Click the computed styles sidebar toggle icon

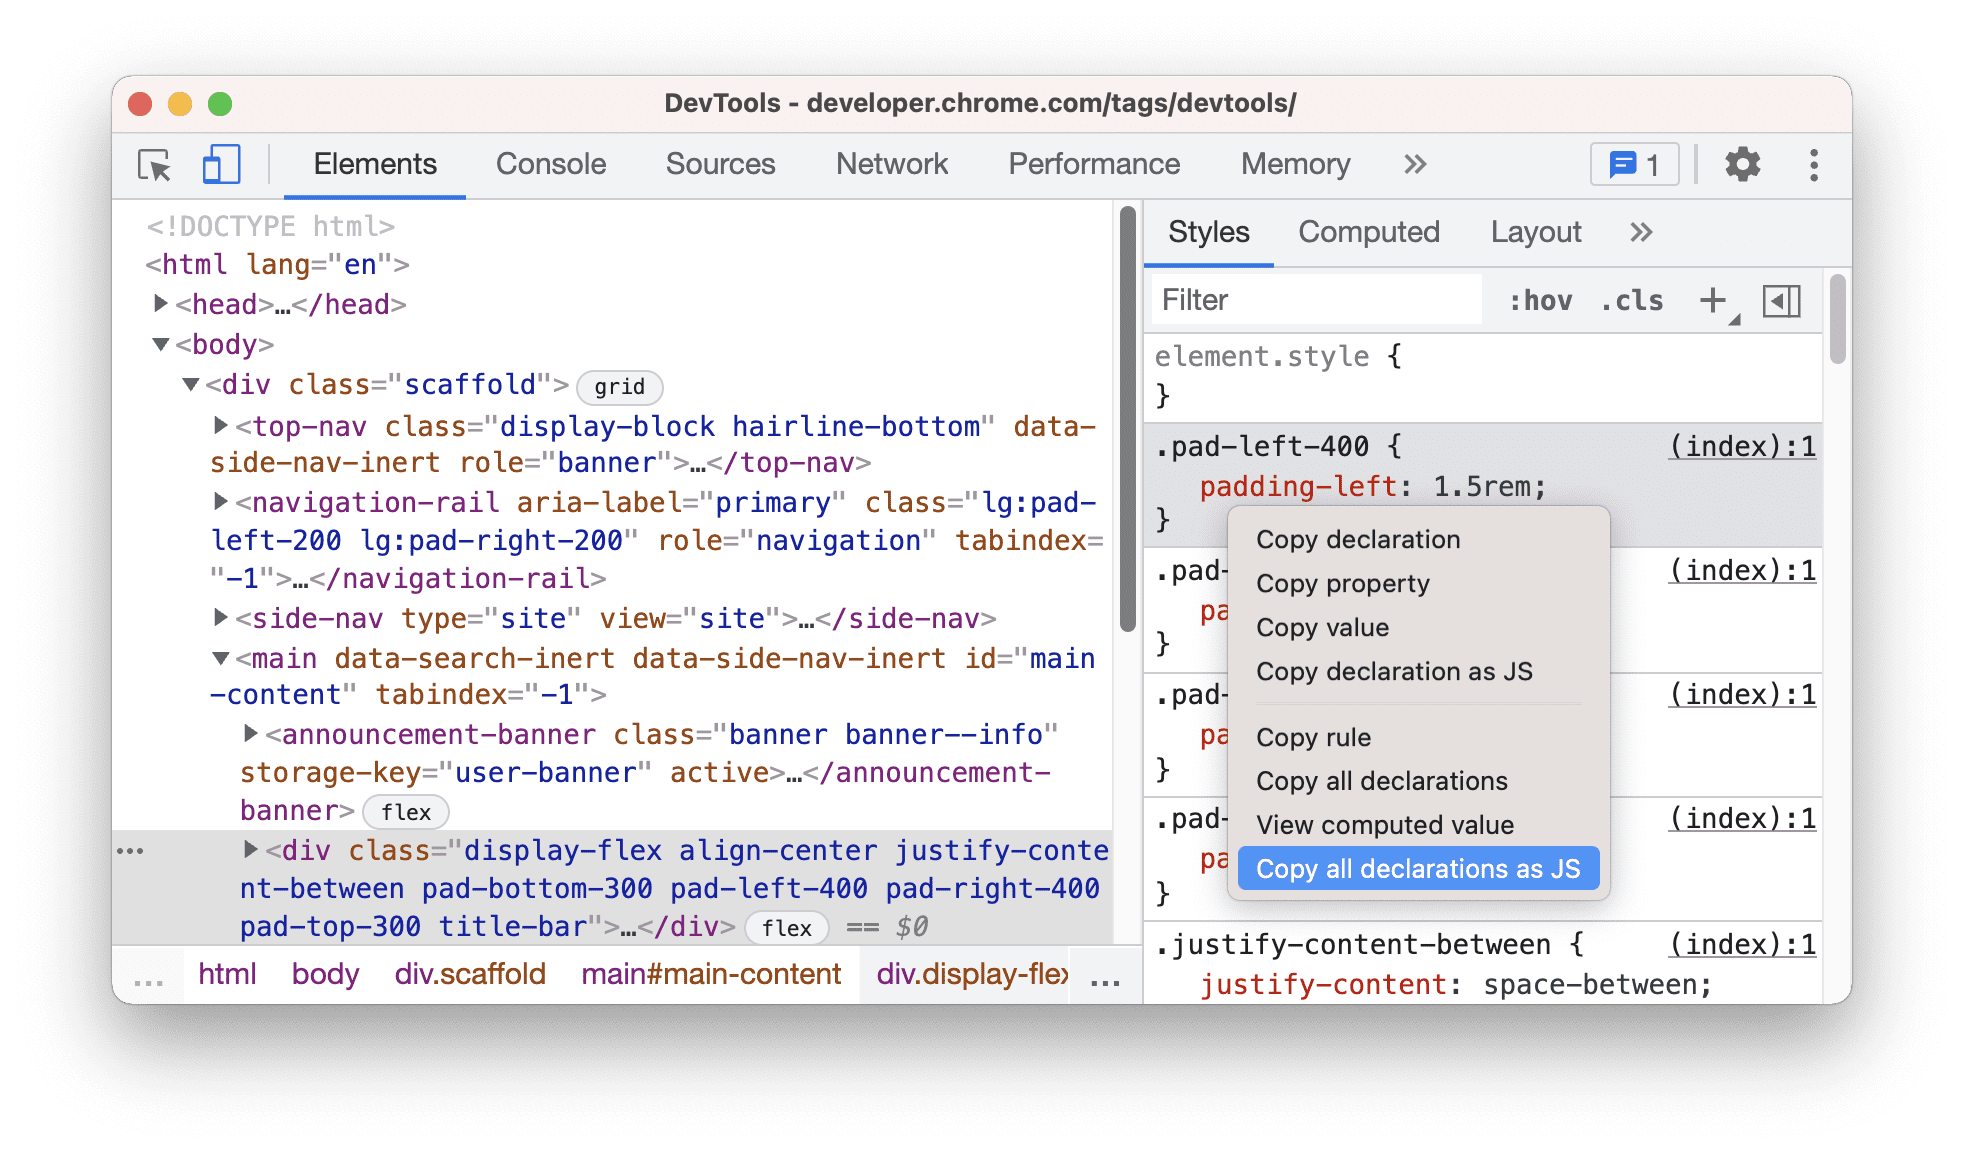pos(1780,302)
